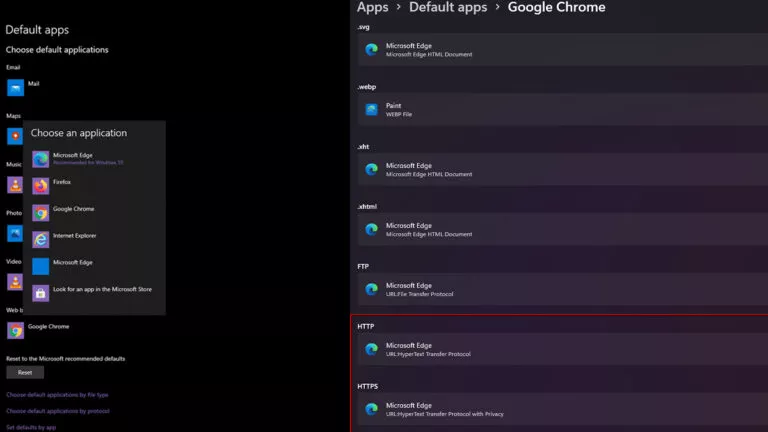Click the Reset button
This screenshot has width=768, height=432.
25,372
